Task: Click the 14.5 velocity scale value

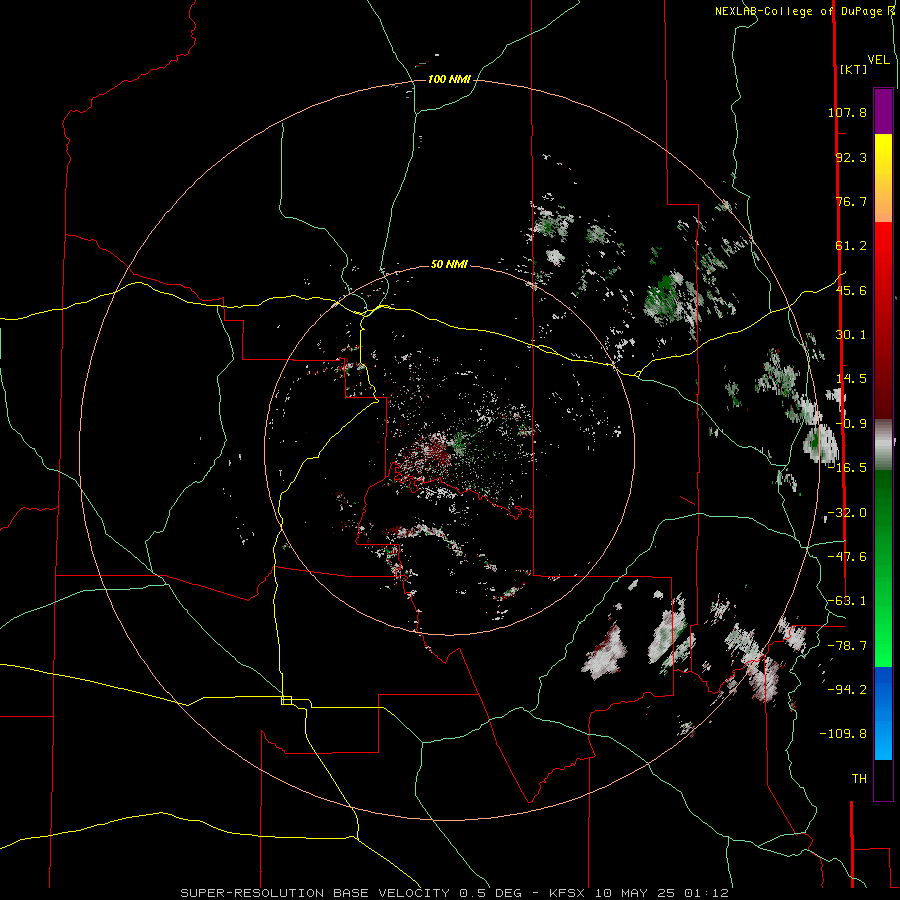Action: 851,379
